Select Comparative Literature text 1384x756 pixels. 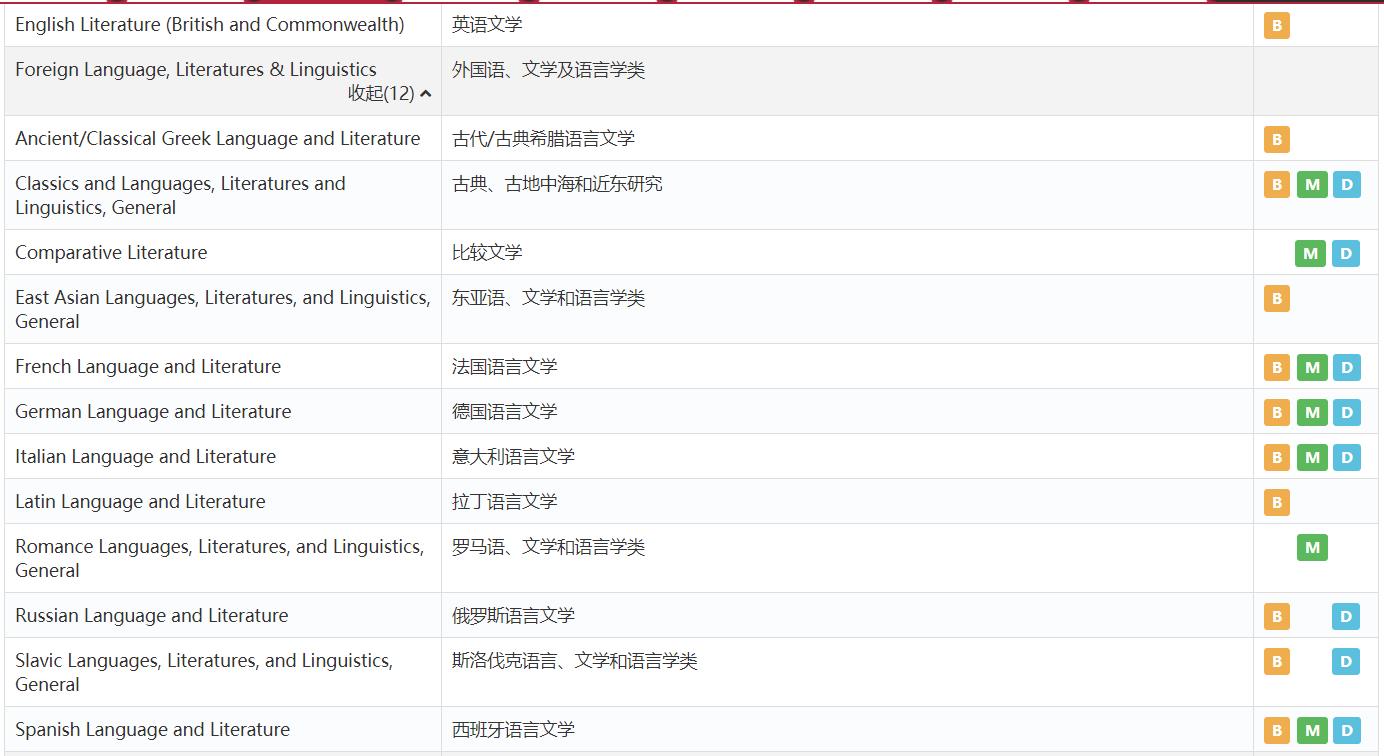coord(111,252)
